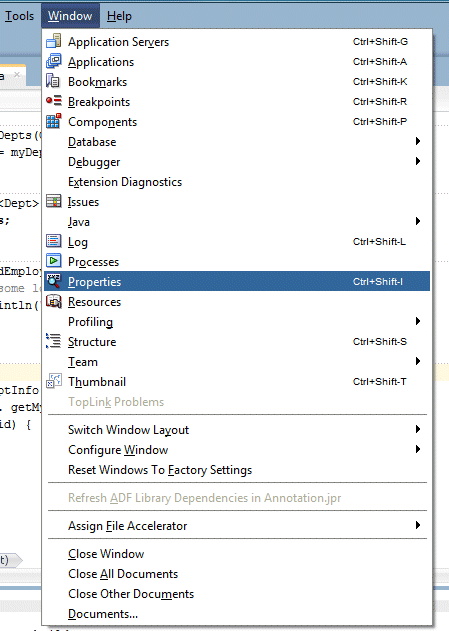The image size is (449, 631).
Task: Click the Structure tree icon
Action: [54, 341]
